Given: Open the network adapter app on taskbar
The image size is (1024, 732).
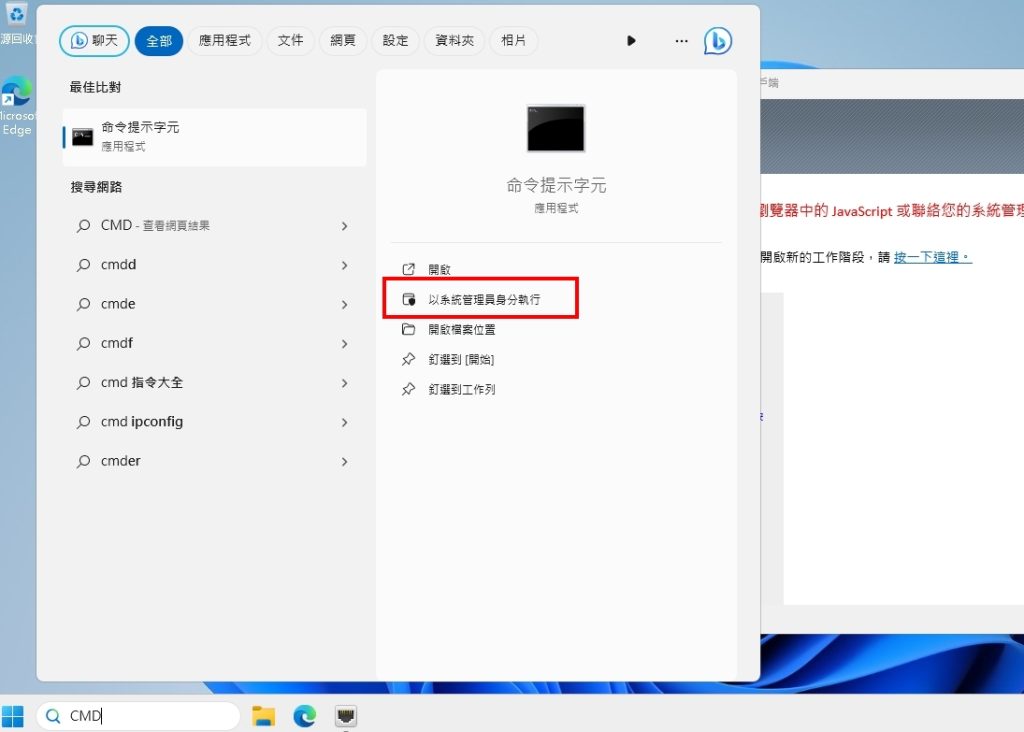Looking at the screenshot, I should 345,716.
